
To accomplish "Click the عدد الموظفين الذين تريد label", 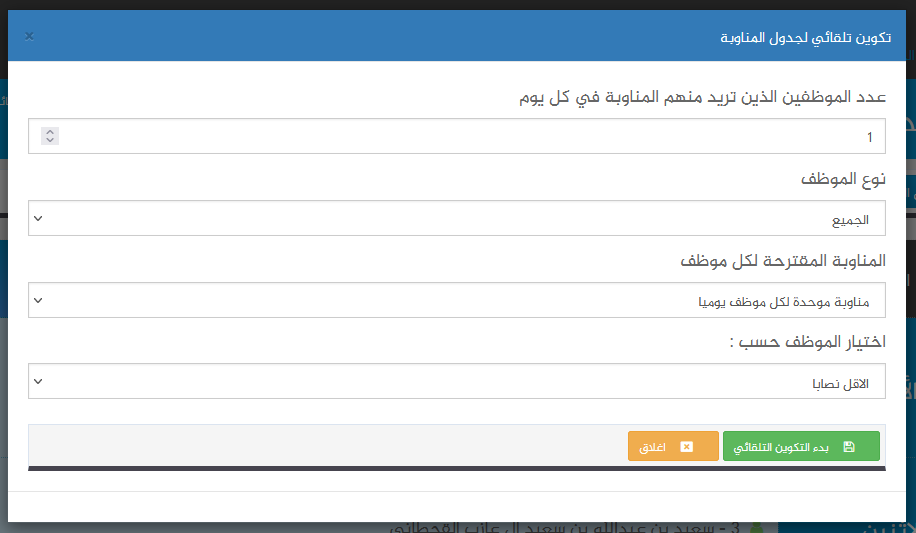I will tap(702, 96).
